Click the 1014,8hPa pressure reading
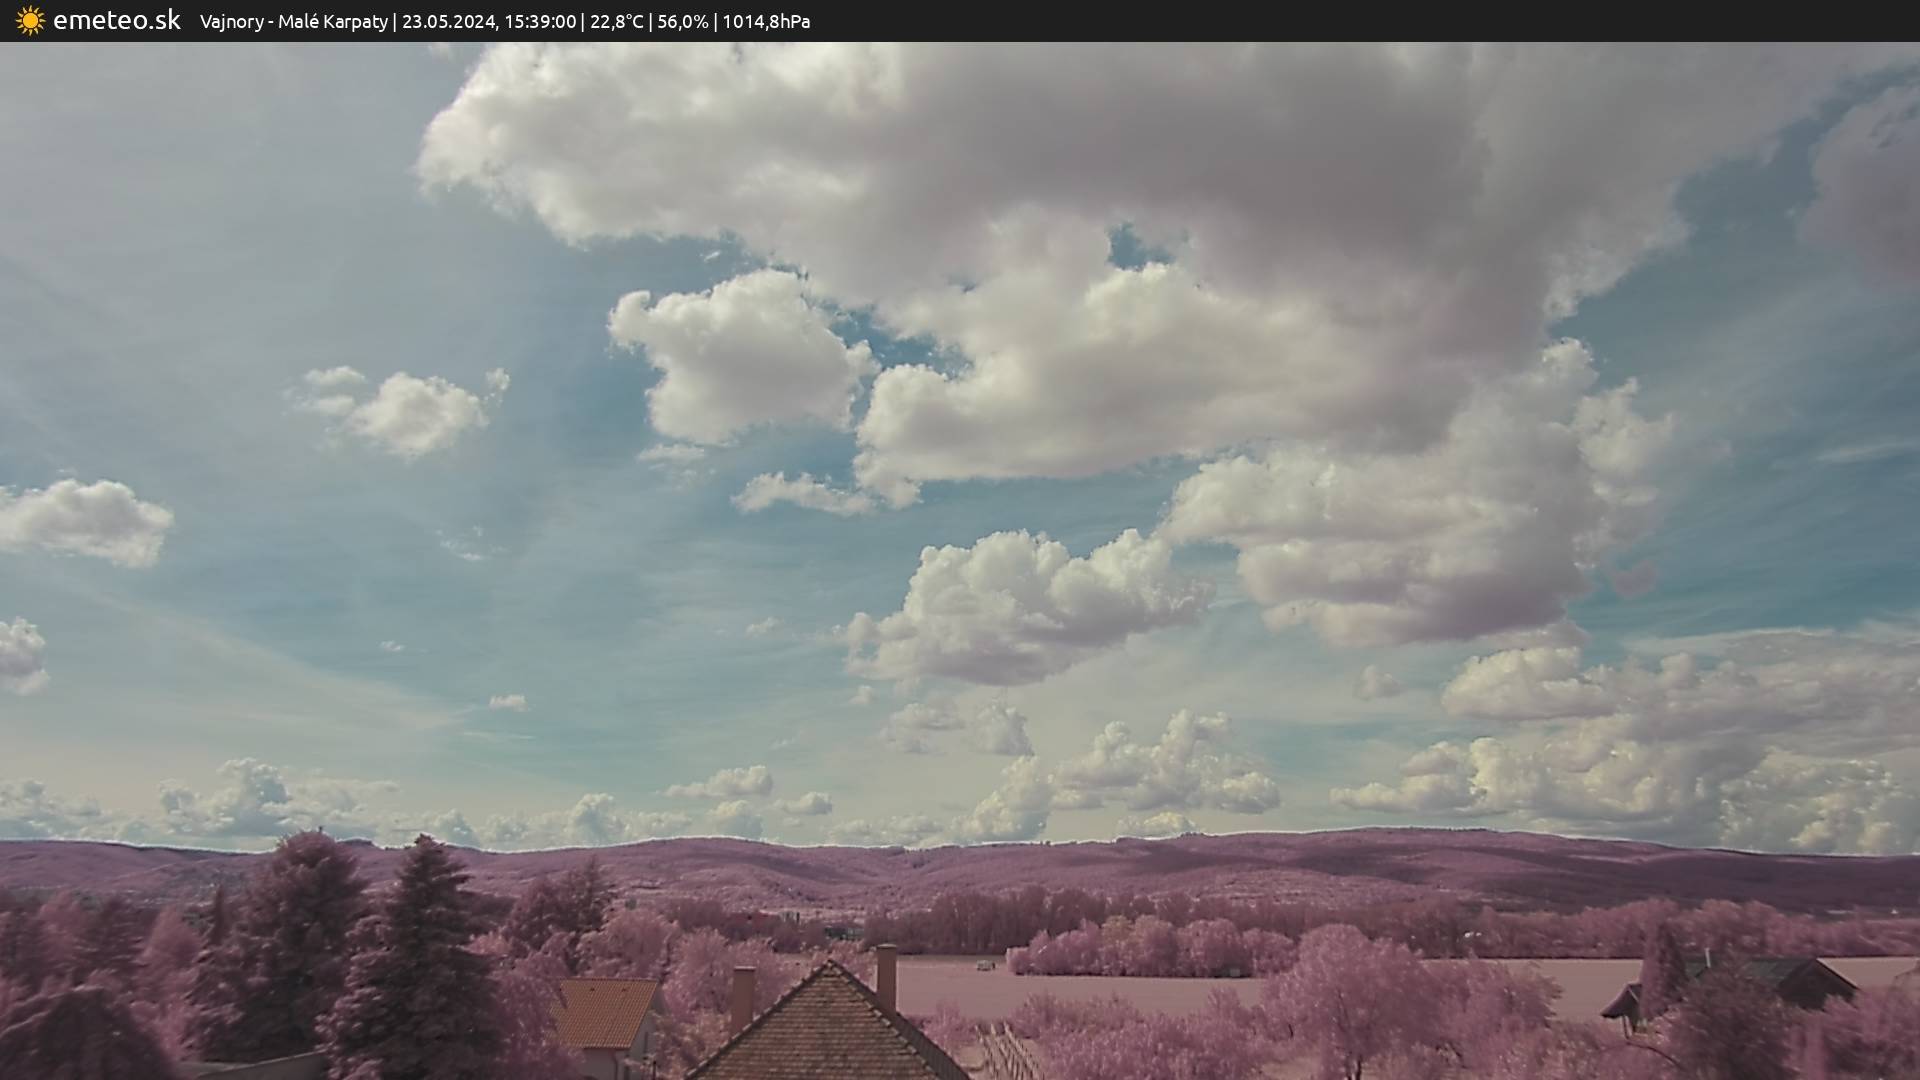 click(x=765, y=21)
